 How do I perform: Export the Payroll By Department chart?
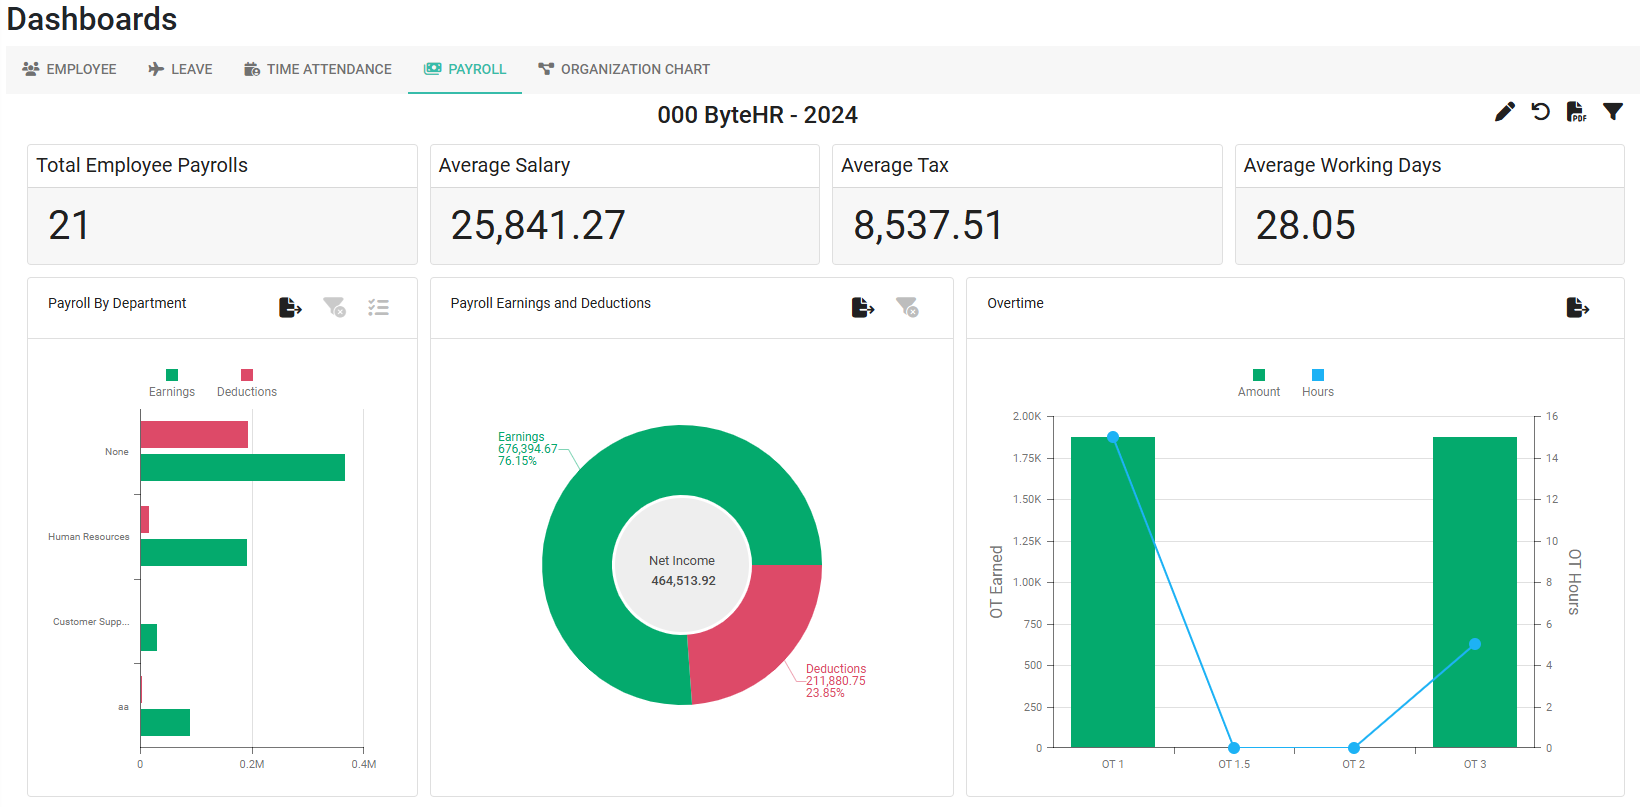pyautogui.click(x=290, y=307)
